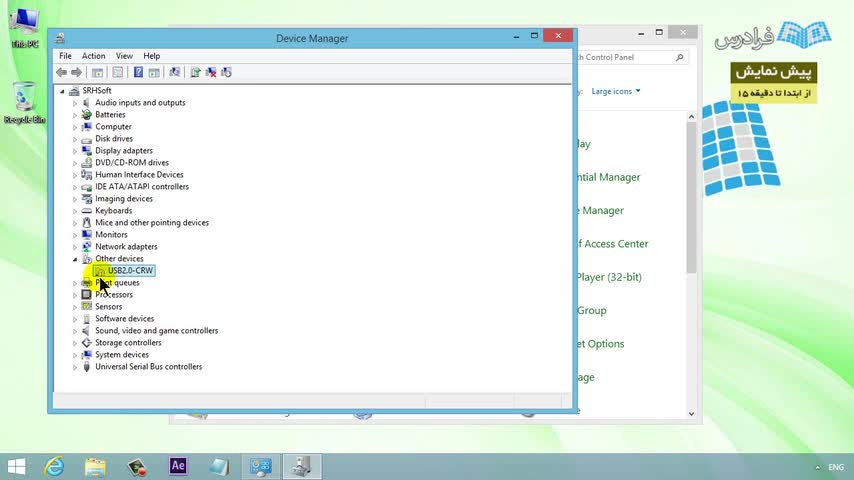
Task: Expand Audio inputs and outputs node
Action: 75,103
